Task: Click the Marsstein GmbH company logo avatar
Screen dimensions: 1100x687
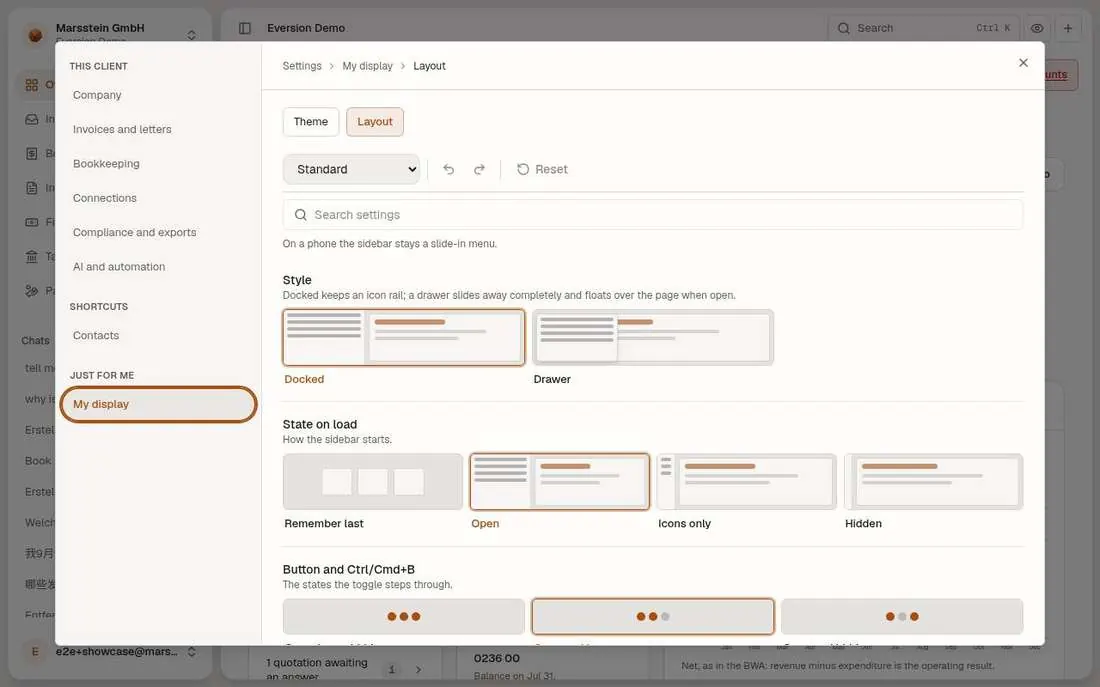Action: click(x=35, y=34)
